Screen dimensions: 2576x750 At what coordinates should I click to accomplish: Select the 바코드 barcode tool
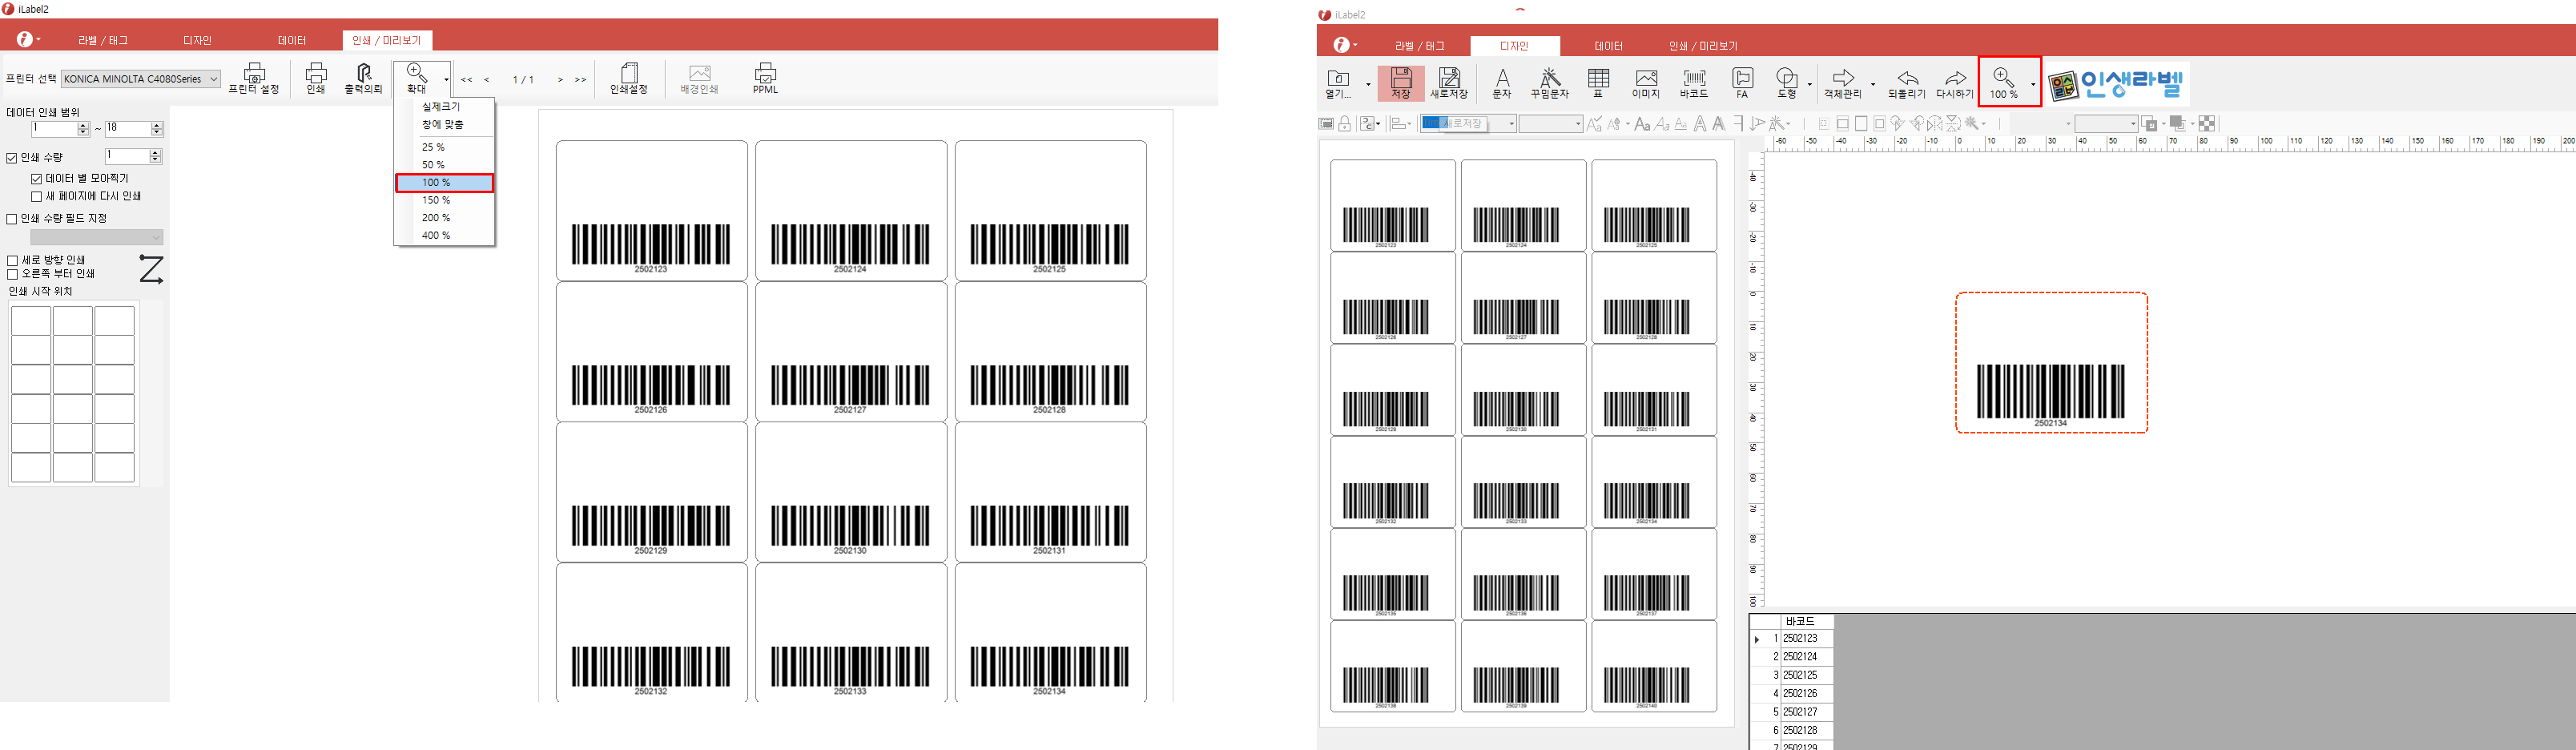coord(1694,84)
